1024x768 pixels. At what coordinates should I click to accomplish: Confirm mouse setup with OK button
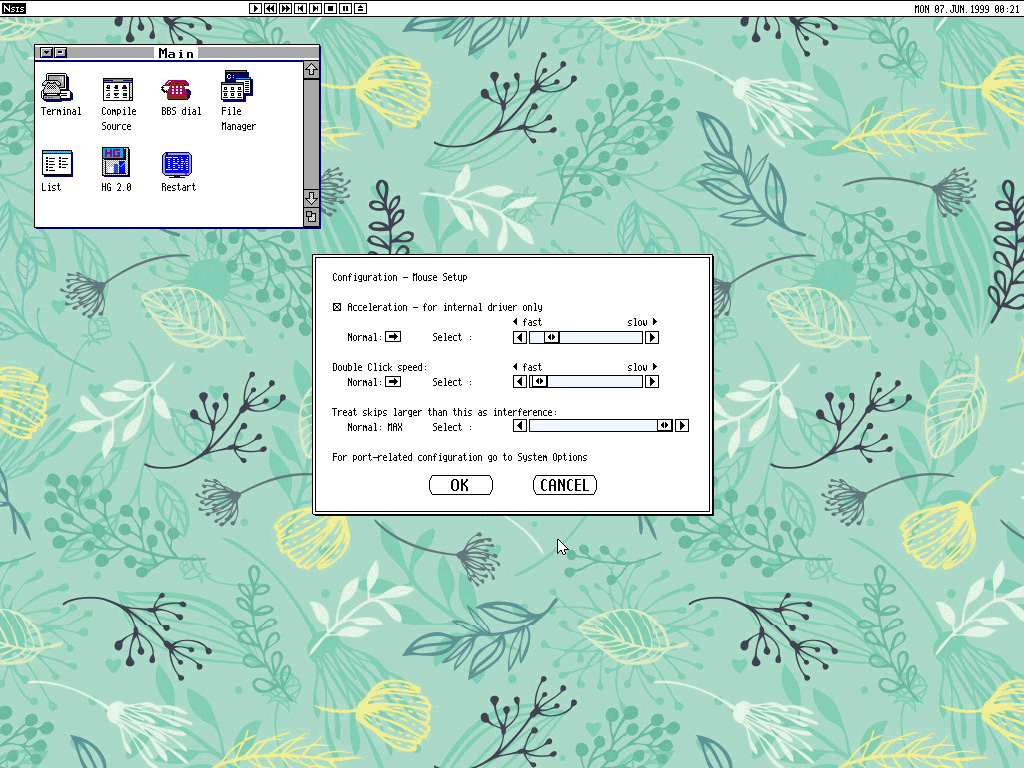tap(460, 485)
